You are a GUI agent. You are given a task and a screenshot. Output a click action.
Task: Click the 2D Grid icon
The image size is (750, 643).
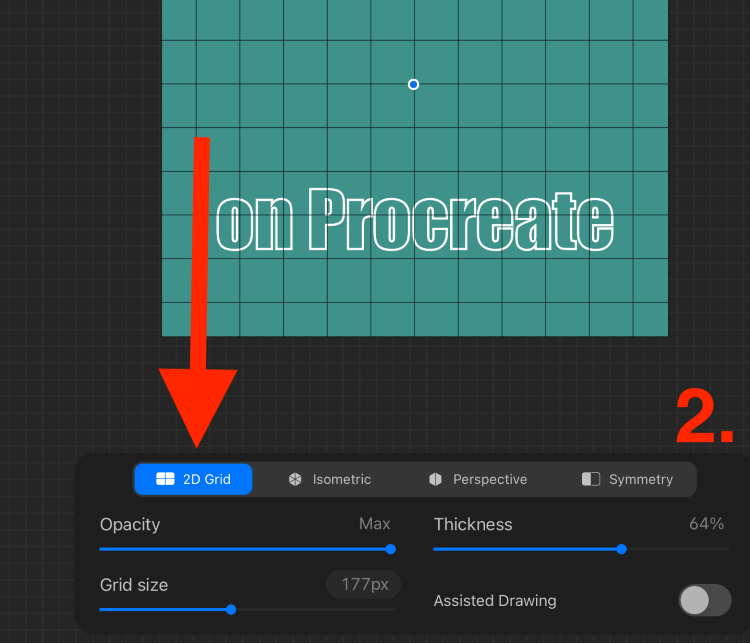click(x=165, y=479)
